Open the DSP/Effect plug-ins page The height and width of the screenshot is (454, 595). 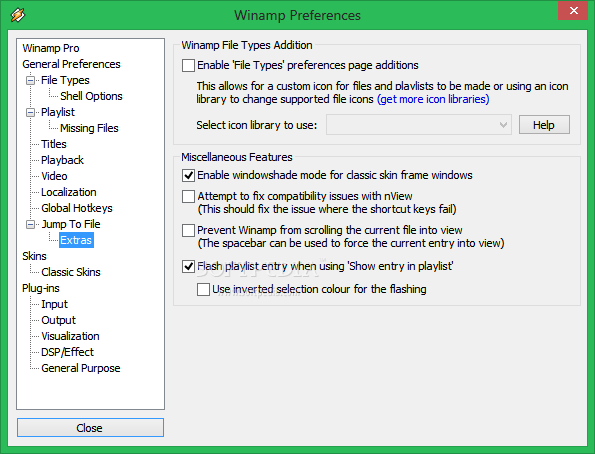(x=67, y=352)
